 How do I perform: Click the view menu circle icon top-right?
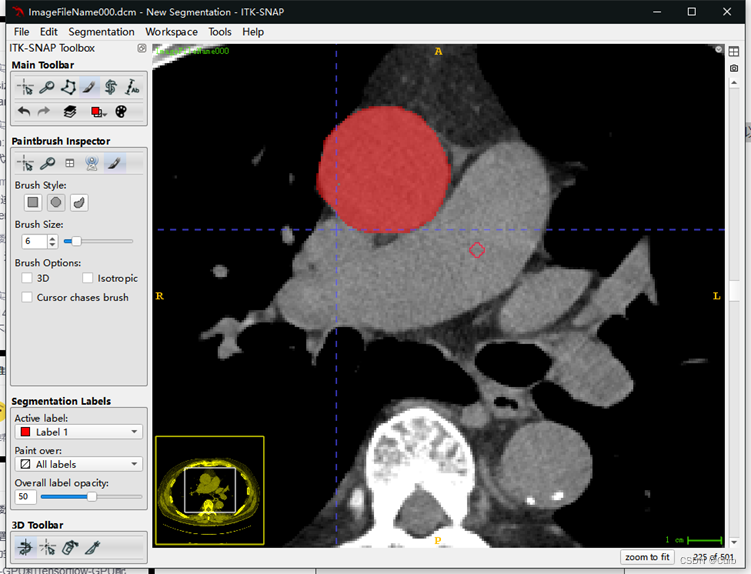[x=718, y=49]
